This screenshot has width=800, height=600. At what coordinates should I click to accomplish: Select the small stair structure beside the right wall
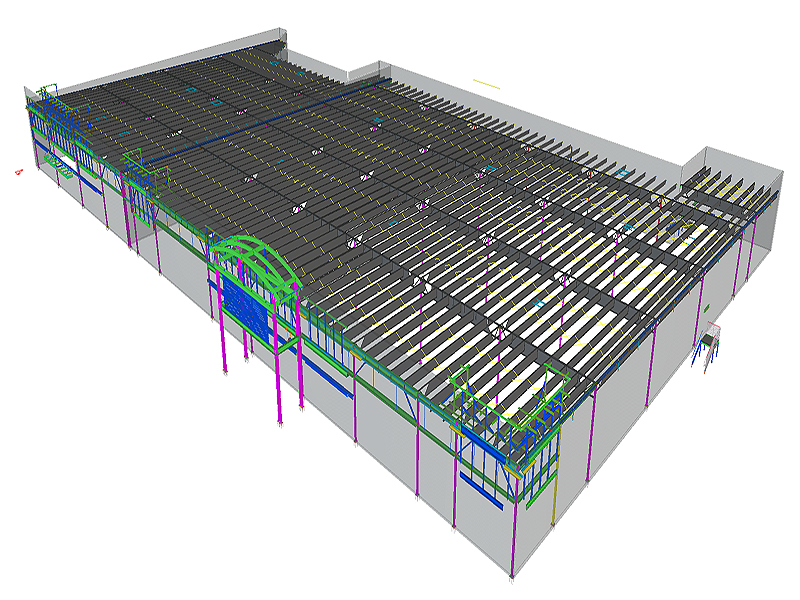point(710,346)
